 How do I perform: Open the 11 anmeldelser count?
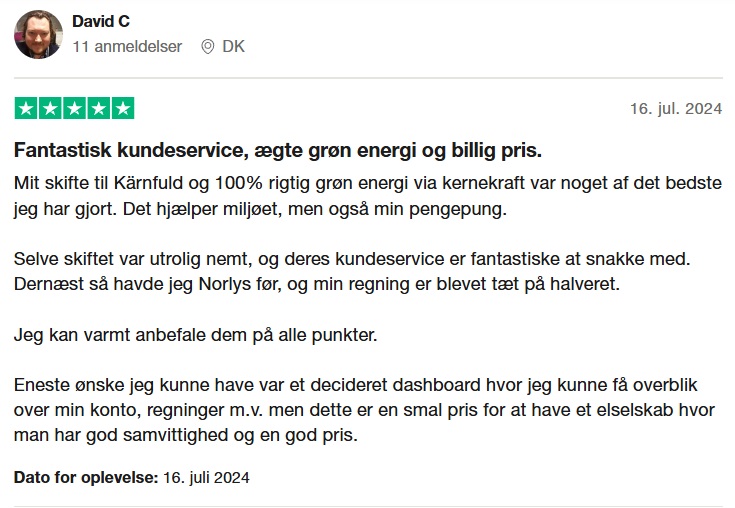127,46
